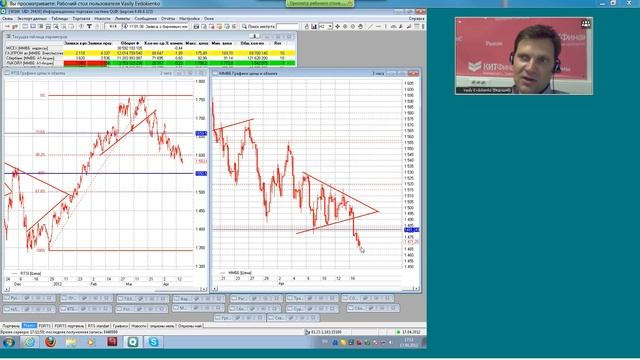Viewport: 640px width, 360px height.
Task: Click the volume icon in system tray
Action: 391,342
